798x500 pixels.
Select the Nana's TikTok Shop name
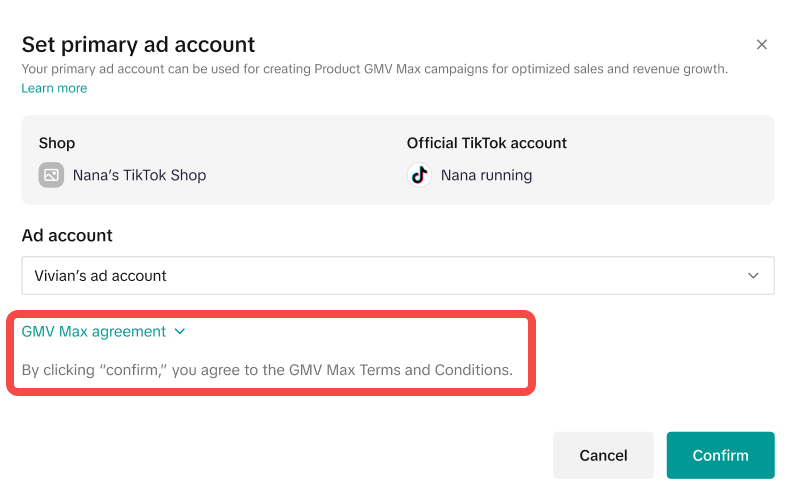(x=139, y=175)
